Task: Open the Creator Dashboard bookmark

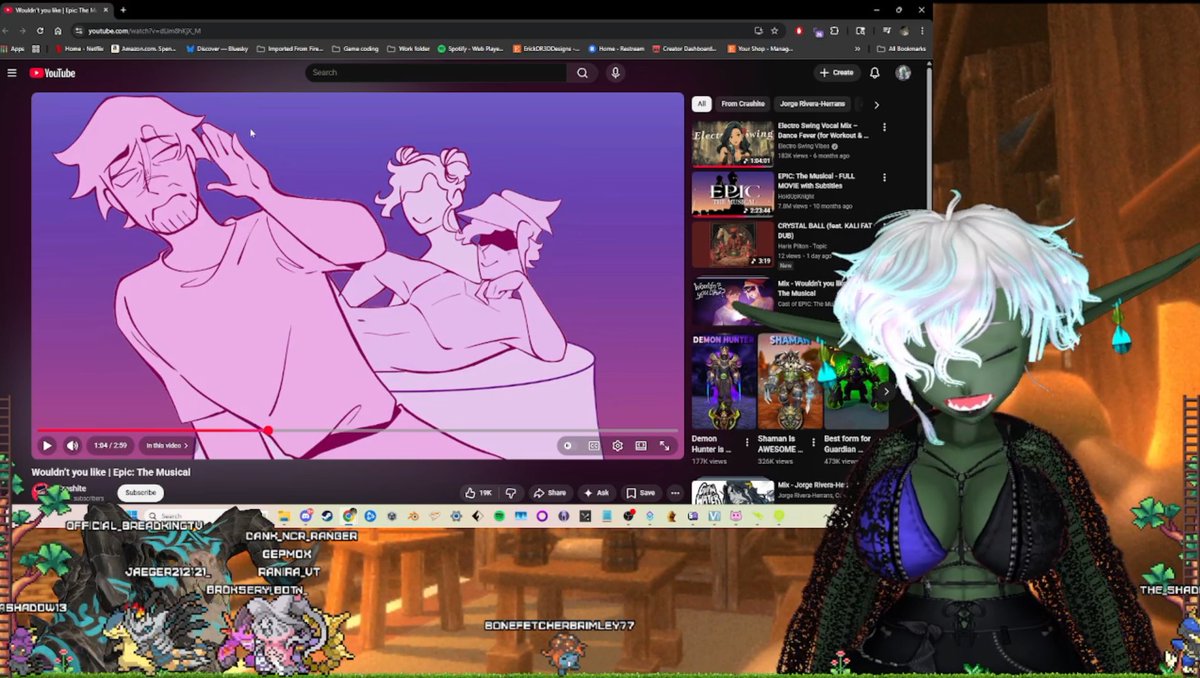Action: coord(685,48)
